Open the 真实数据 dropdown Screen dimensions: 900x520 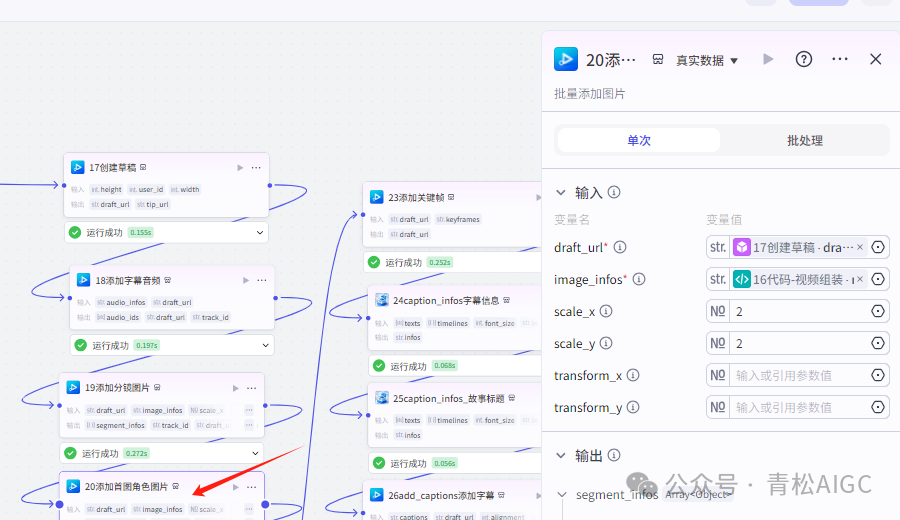(707, 60)
